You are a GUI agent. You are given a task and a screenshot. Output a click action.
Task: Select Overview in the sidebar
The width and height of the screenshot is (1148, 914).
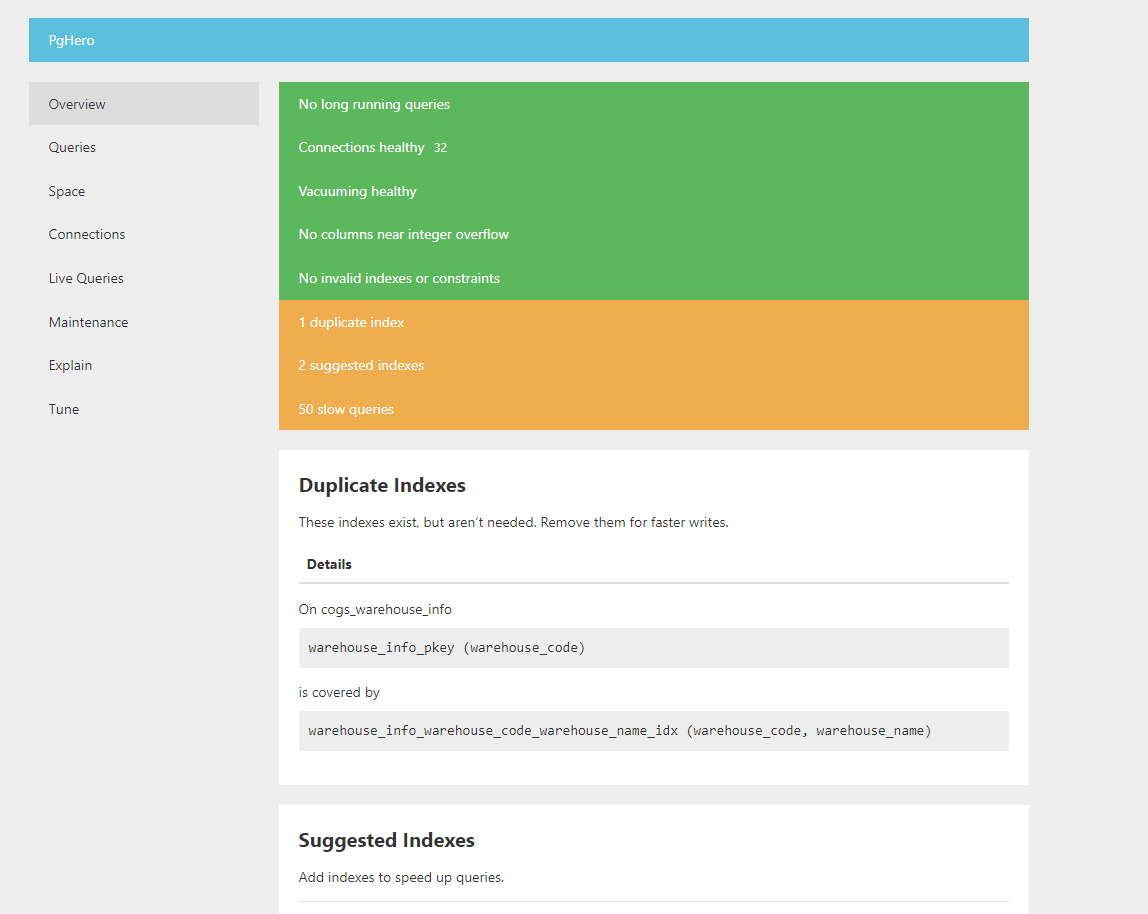point(77,103)
